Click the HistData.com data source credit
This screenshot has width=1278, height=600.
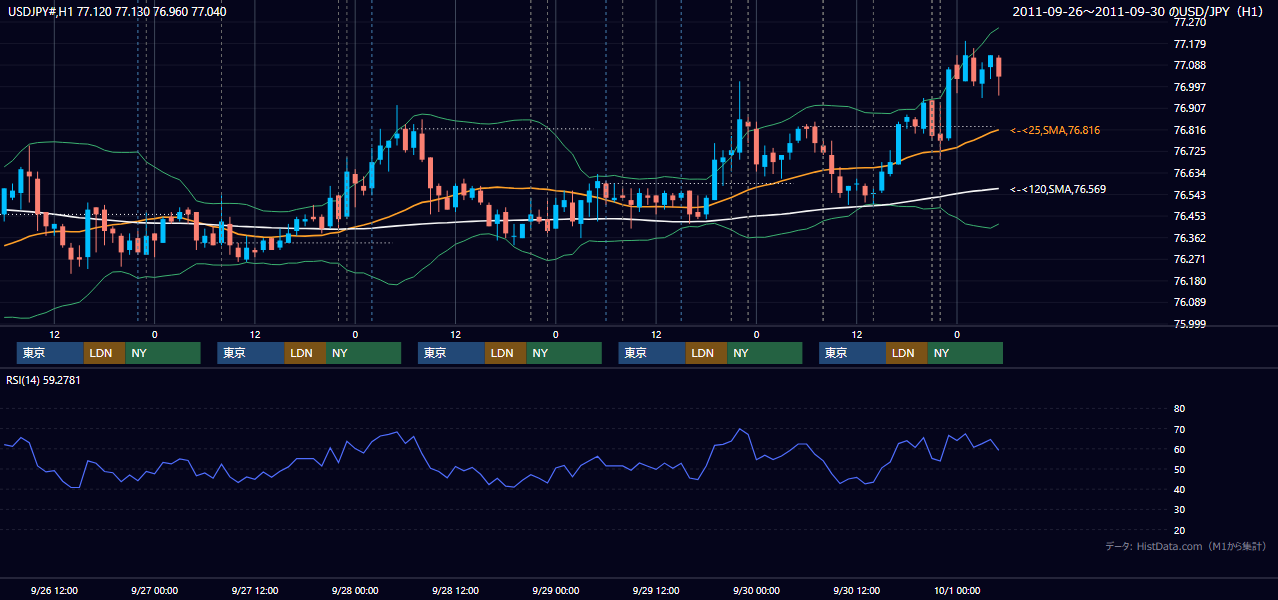pos(1185,546)
